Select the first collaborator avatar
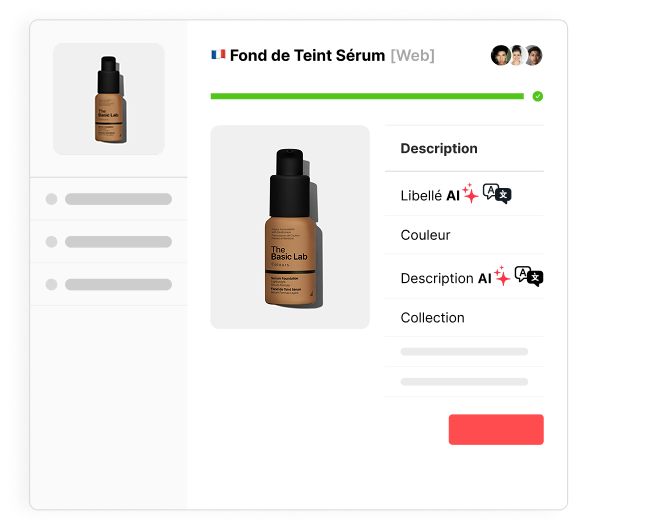 coord(501,55)
